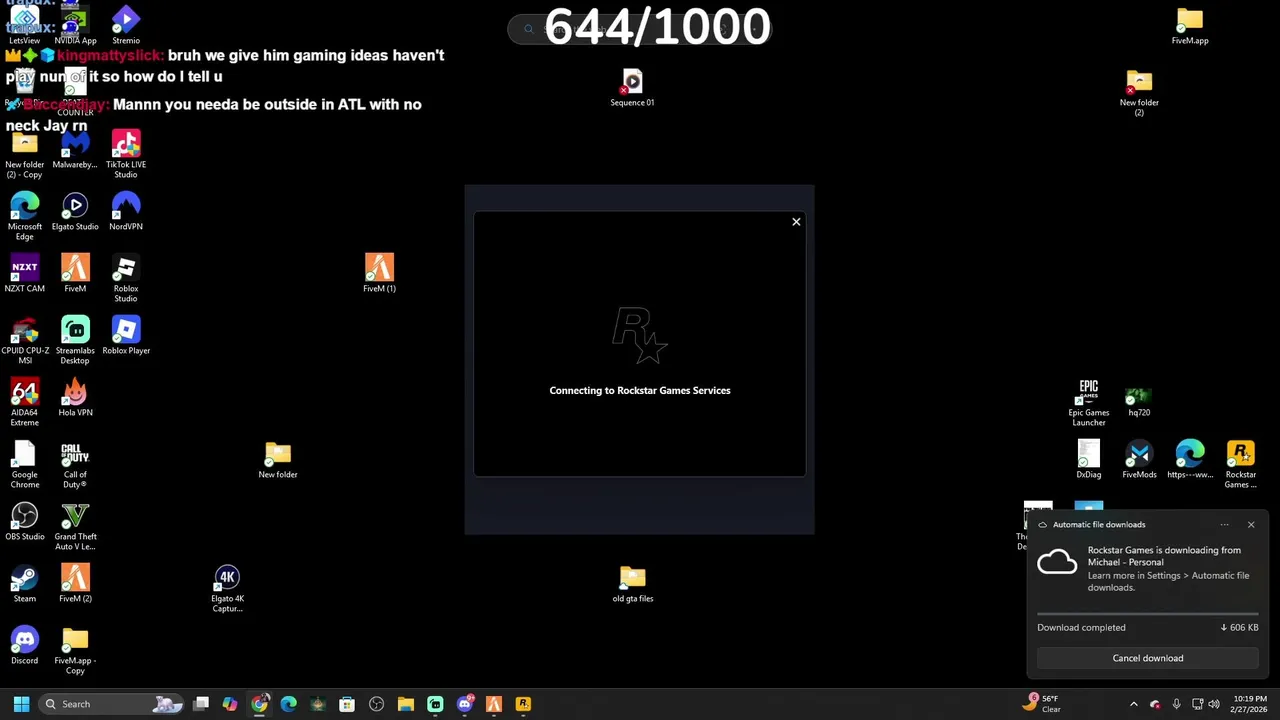Open File Explorer from the taskbar

(405, 704)
